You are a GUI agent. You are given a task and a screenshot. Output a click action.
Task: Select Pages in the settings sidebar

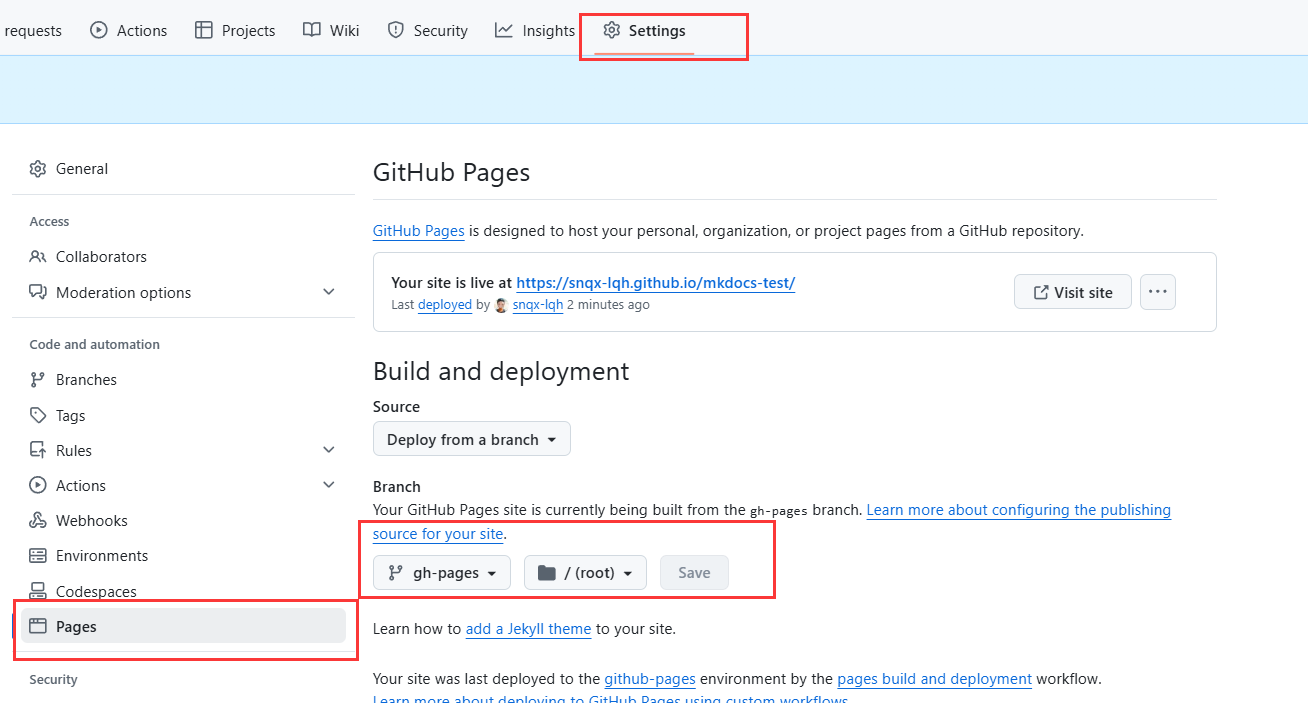76,626
